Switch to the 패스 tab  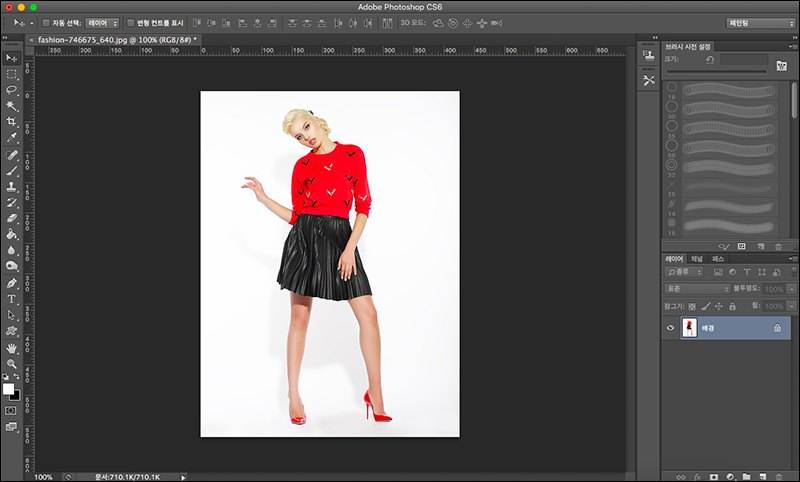[719, 259]
